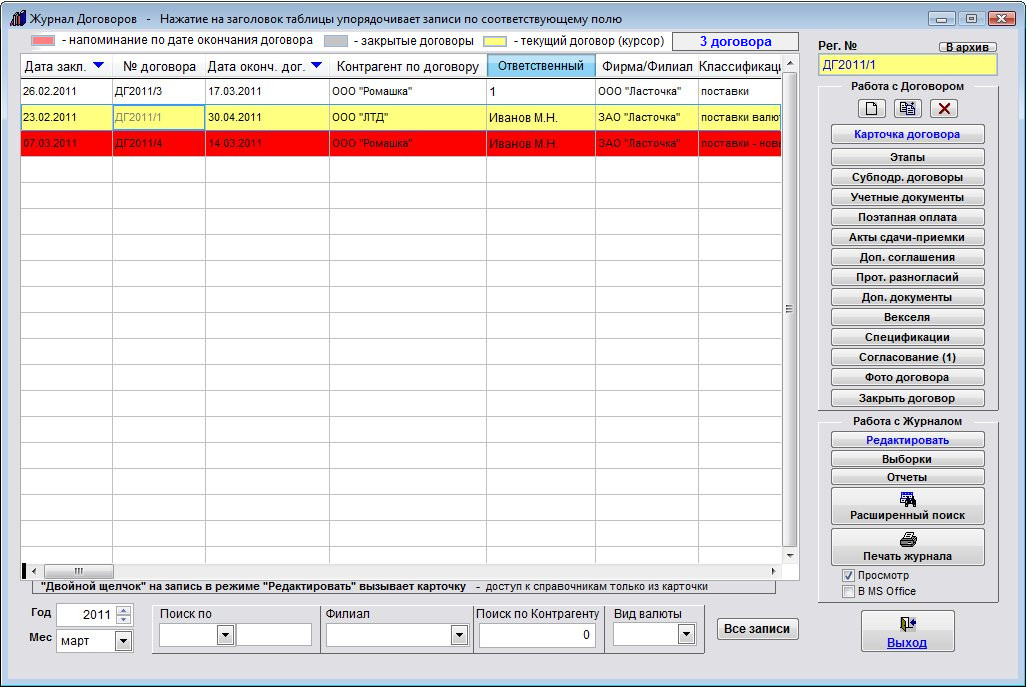Increase year with Год spinner up arrow
Screen dimensions: 1027x687
pos(124,610)
